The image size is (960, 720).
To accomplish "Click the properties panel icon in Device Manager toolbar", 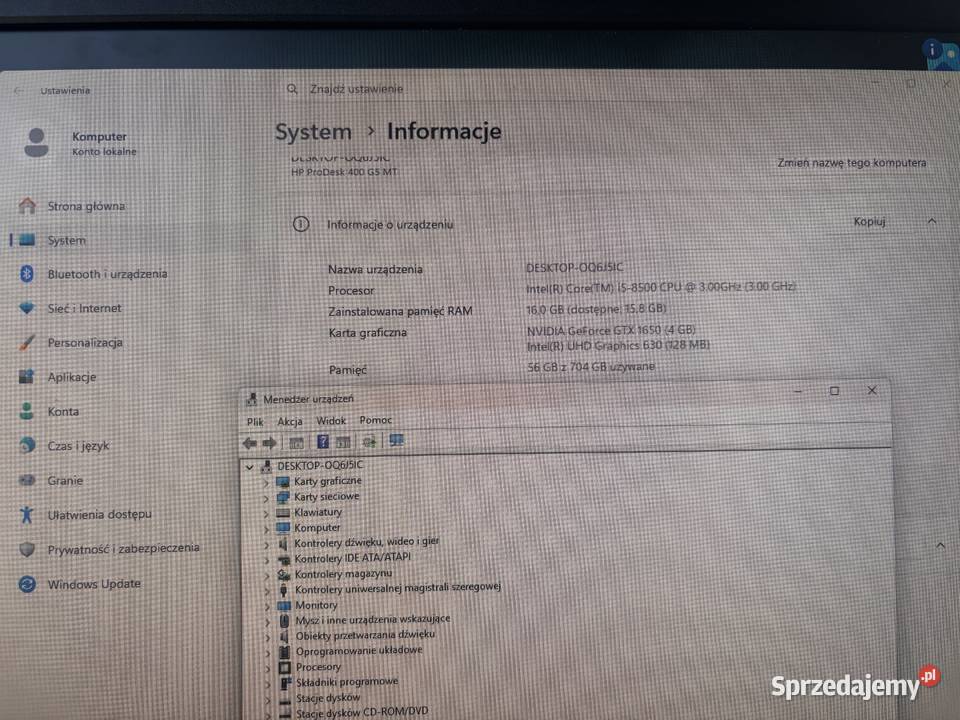I will (296, 443).
